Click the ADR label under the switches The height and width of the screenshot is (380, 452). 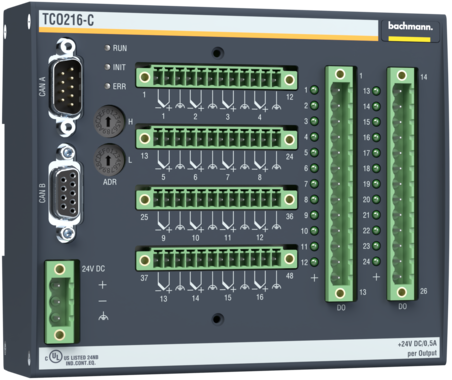click(x=110, y=182)
